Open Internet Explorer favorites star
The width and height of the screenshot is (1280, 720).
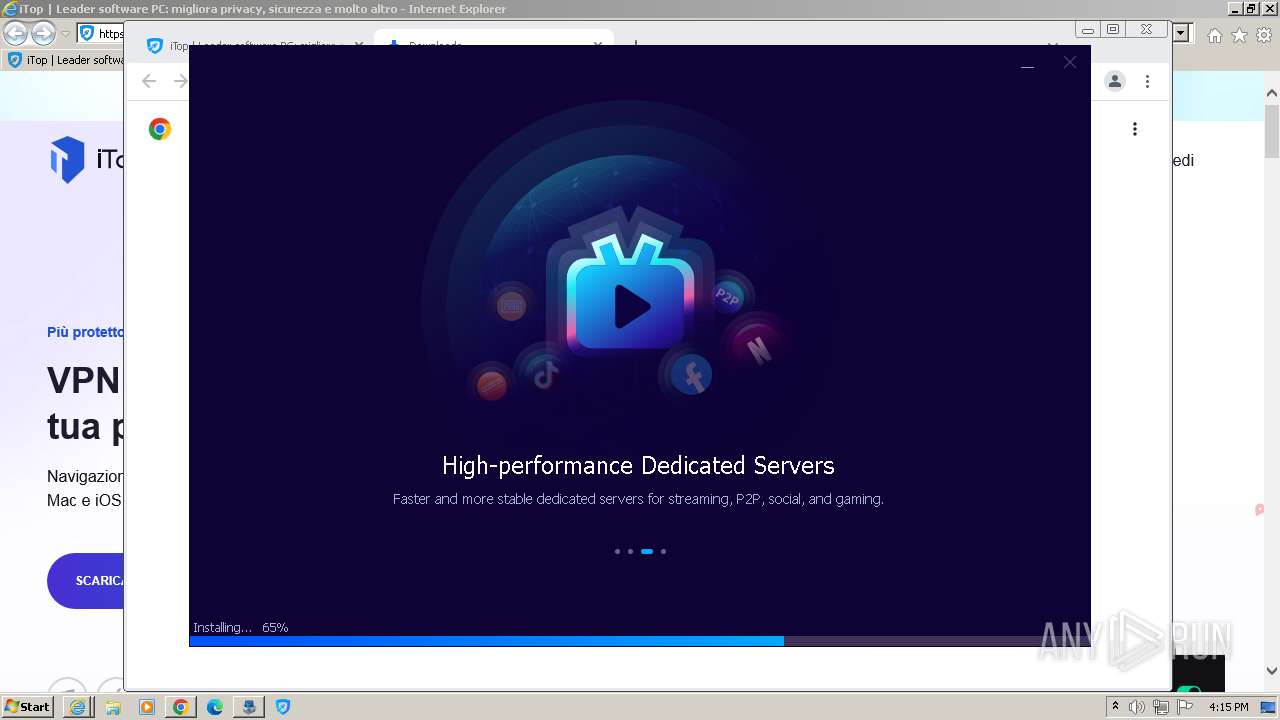click(1239, 35)
